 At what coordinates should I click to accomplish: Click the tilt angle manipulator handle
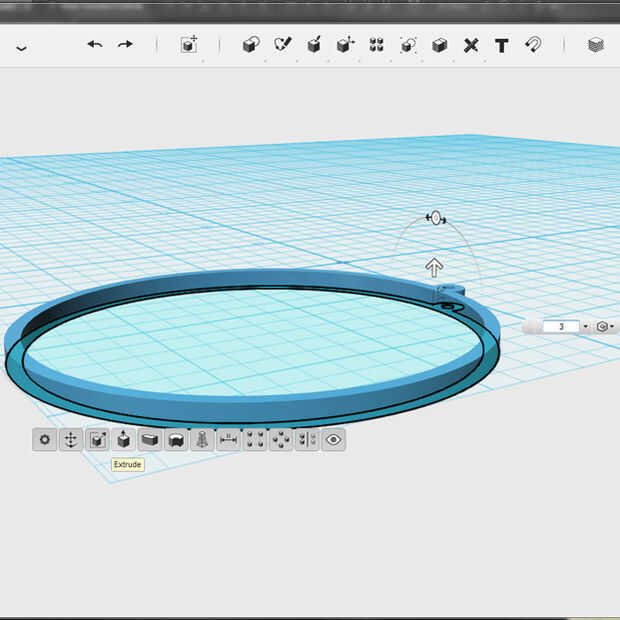pos(435,218)
